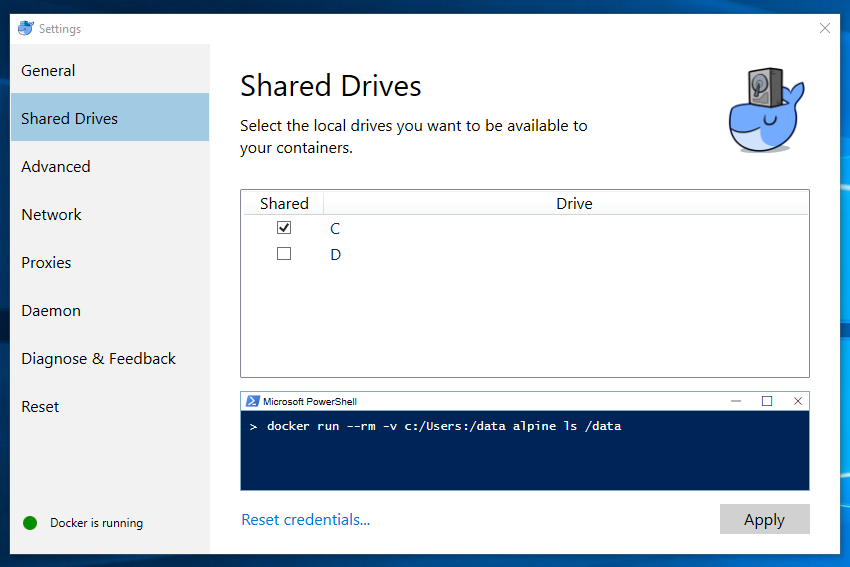Open the Daemon settings section
The width and height of the screenshot is (850, 567).
[x=110, y=311]
